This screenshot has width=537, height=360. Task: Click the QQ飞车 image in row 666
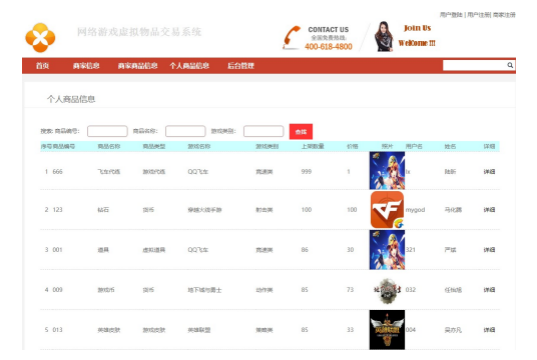pyautogui.click(x=387, y=171)
